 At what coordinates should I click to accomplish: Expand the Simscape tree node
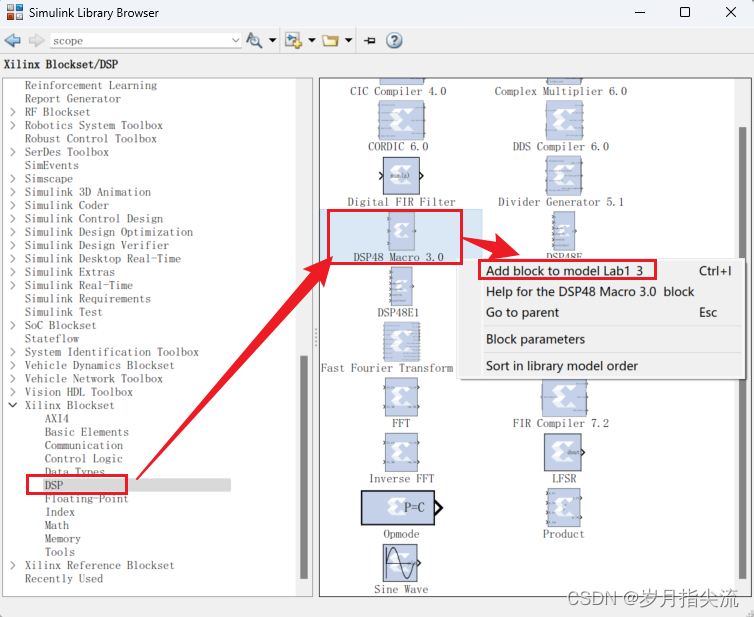pyautogui.click(x=13, y=179)
